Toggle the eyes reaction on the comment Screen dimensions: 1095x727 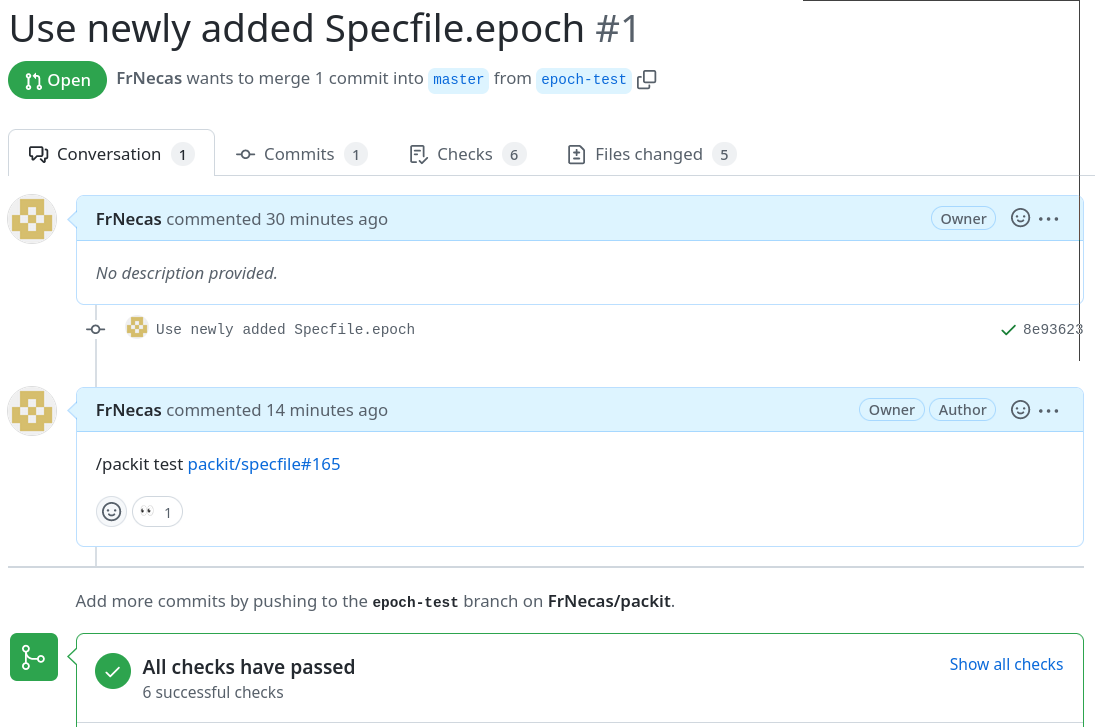157,512
